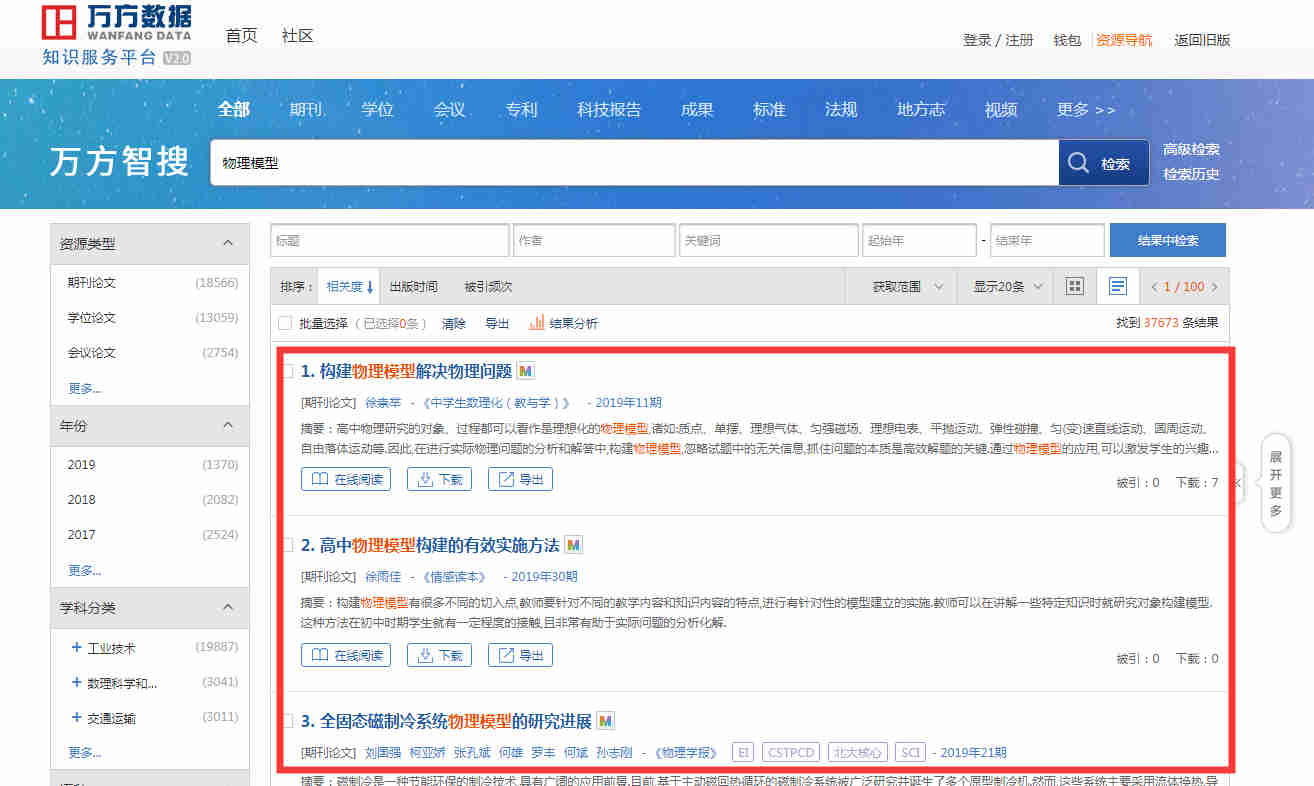Switch to grid view icon
Viewport: 1314px width, 786px height.
pyautogui.click(x=1075, y=287)
